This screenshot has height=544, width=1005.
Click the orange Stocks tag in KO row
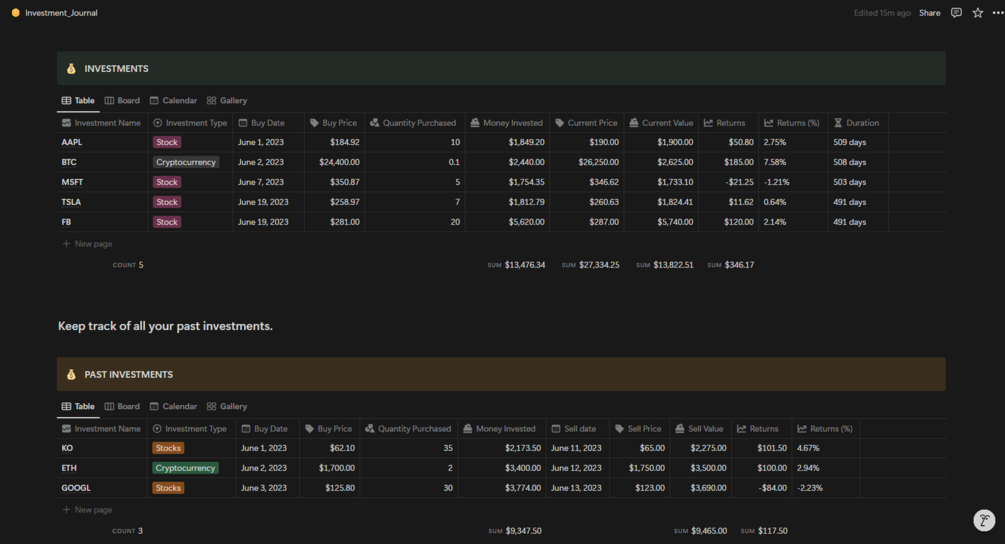point(168,448)
